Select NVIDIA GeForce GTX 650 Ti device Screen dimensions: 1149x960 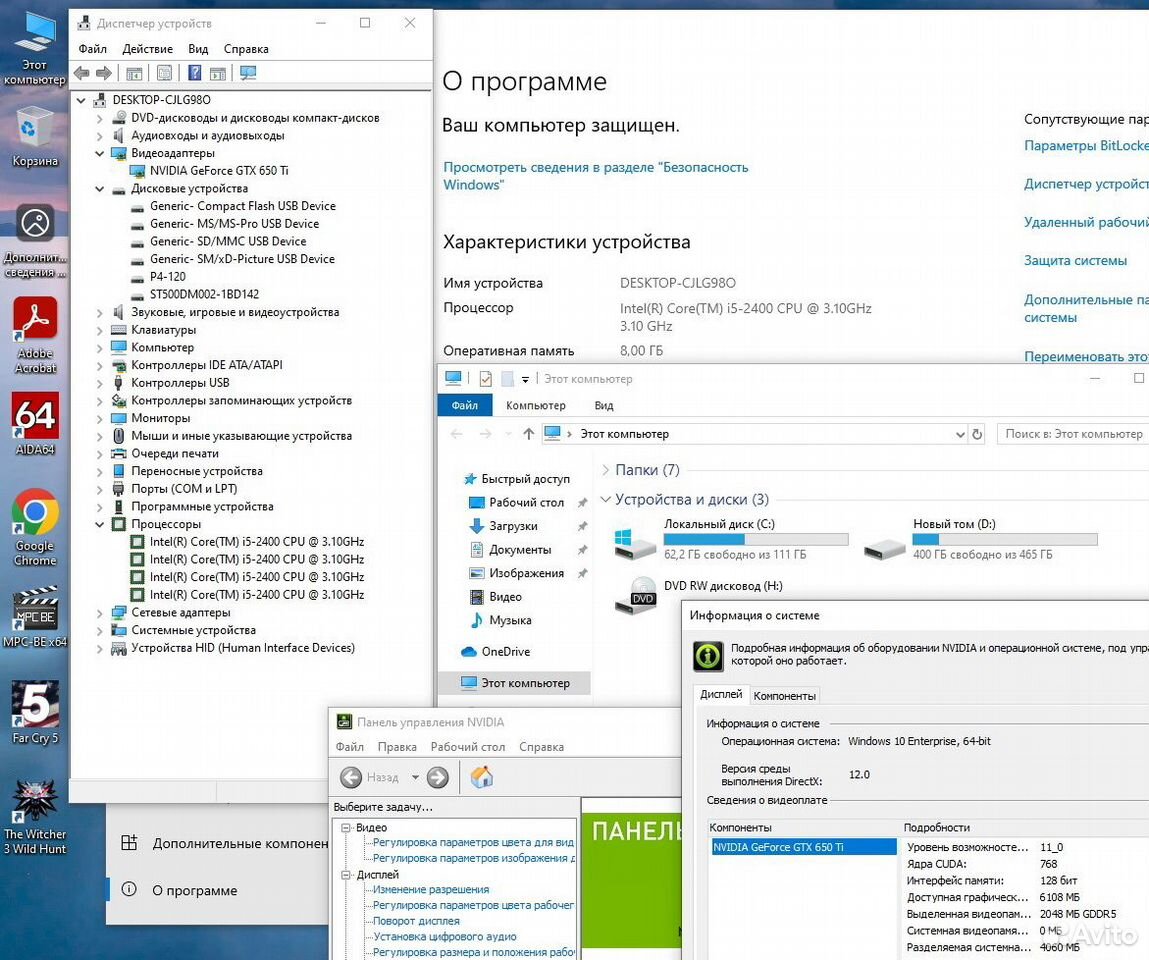(218, 171)
